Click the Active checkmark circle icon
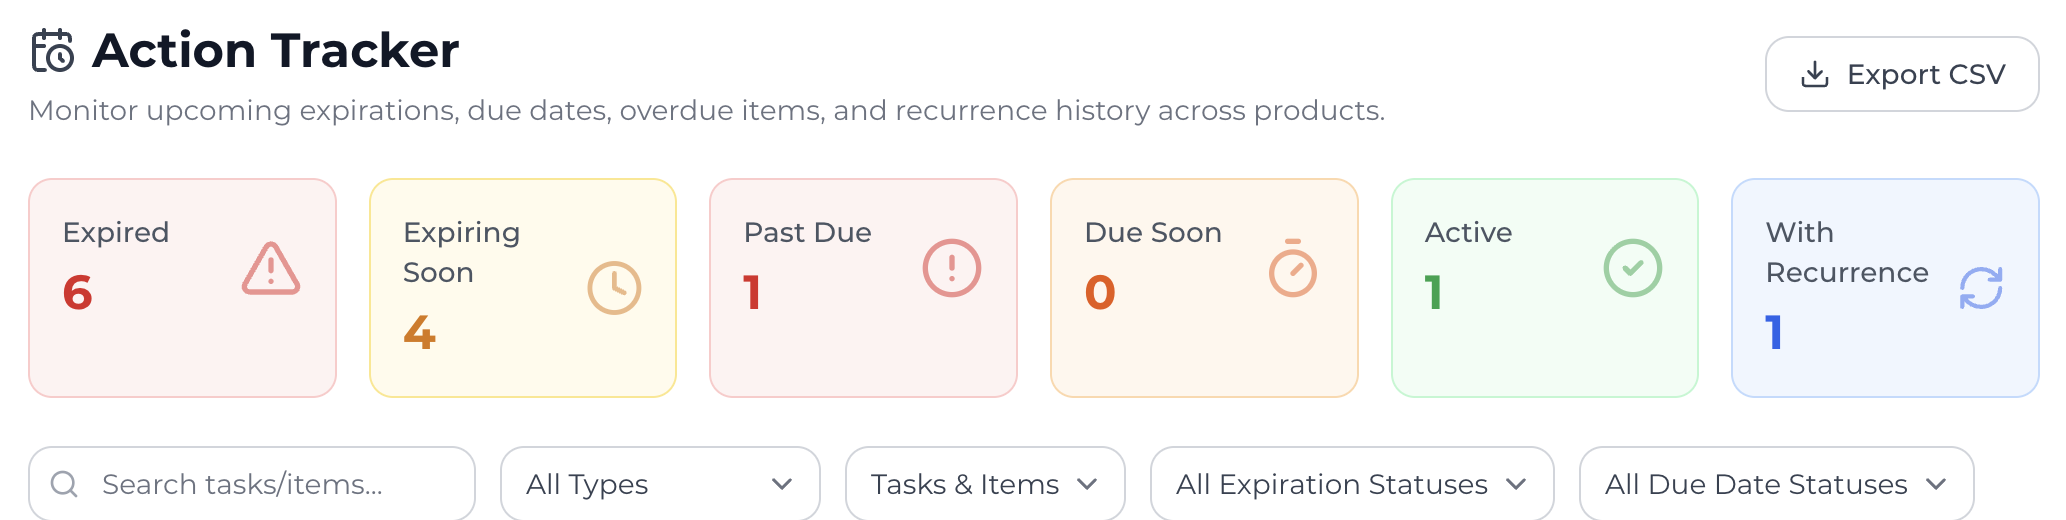Screen dimensions: 2066x520 (x=1633, y=268)
